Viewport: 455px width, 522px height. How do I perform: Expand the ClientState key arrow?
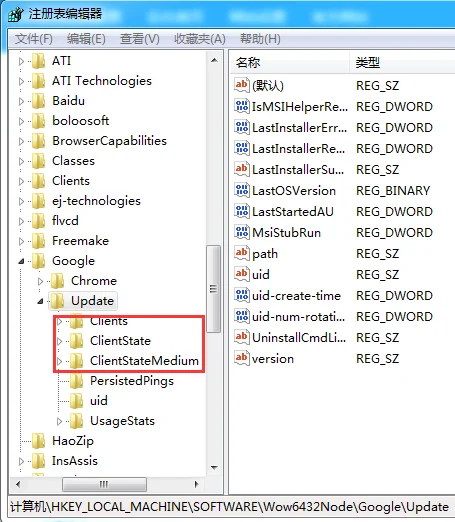[59, 341]
